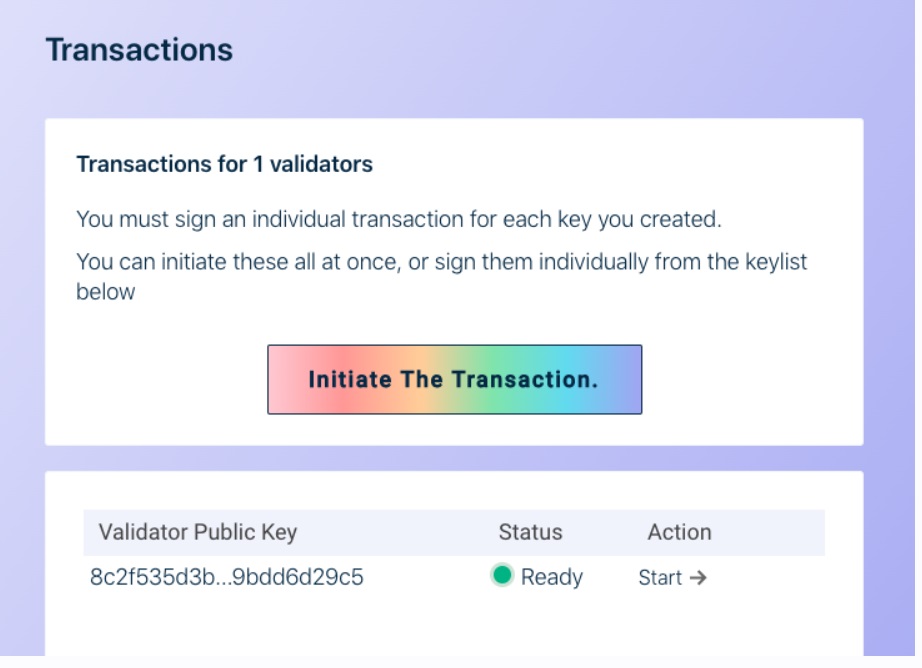Screen dimensions: 922x668
Task: Select validator key 8c2f535d3b...9bdd6d29c5
Action: (226, 577)
